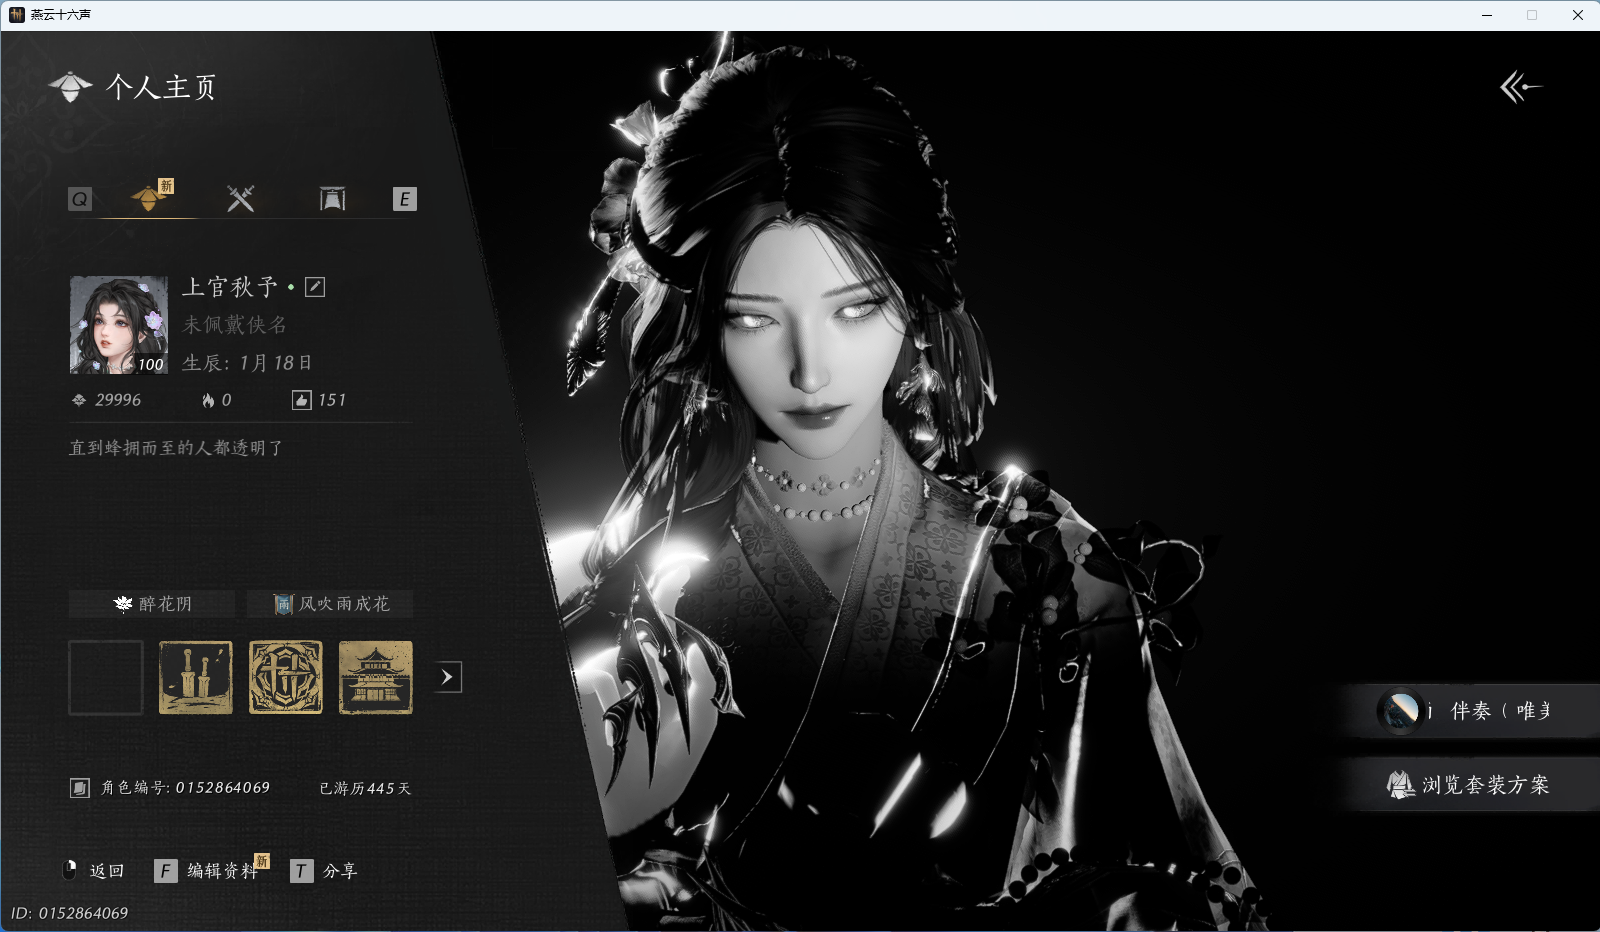Screen dimensions: 1600x932
Task: Select the circular emblem gold badge
Action: tap(286, 678)
